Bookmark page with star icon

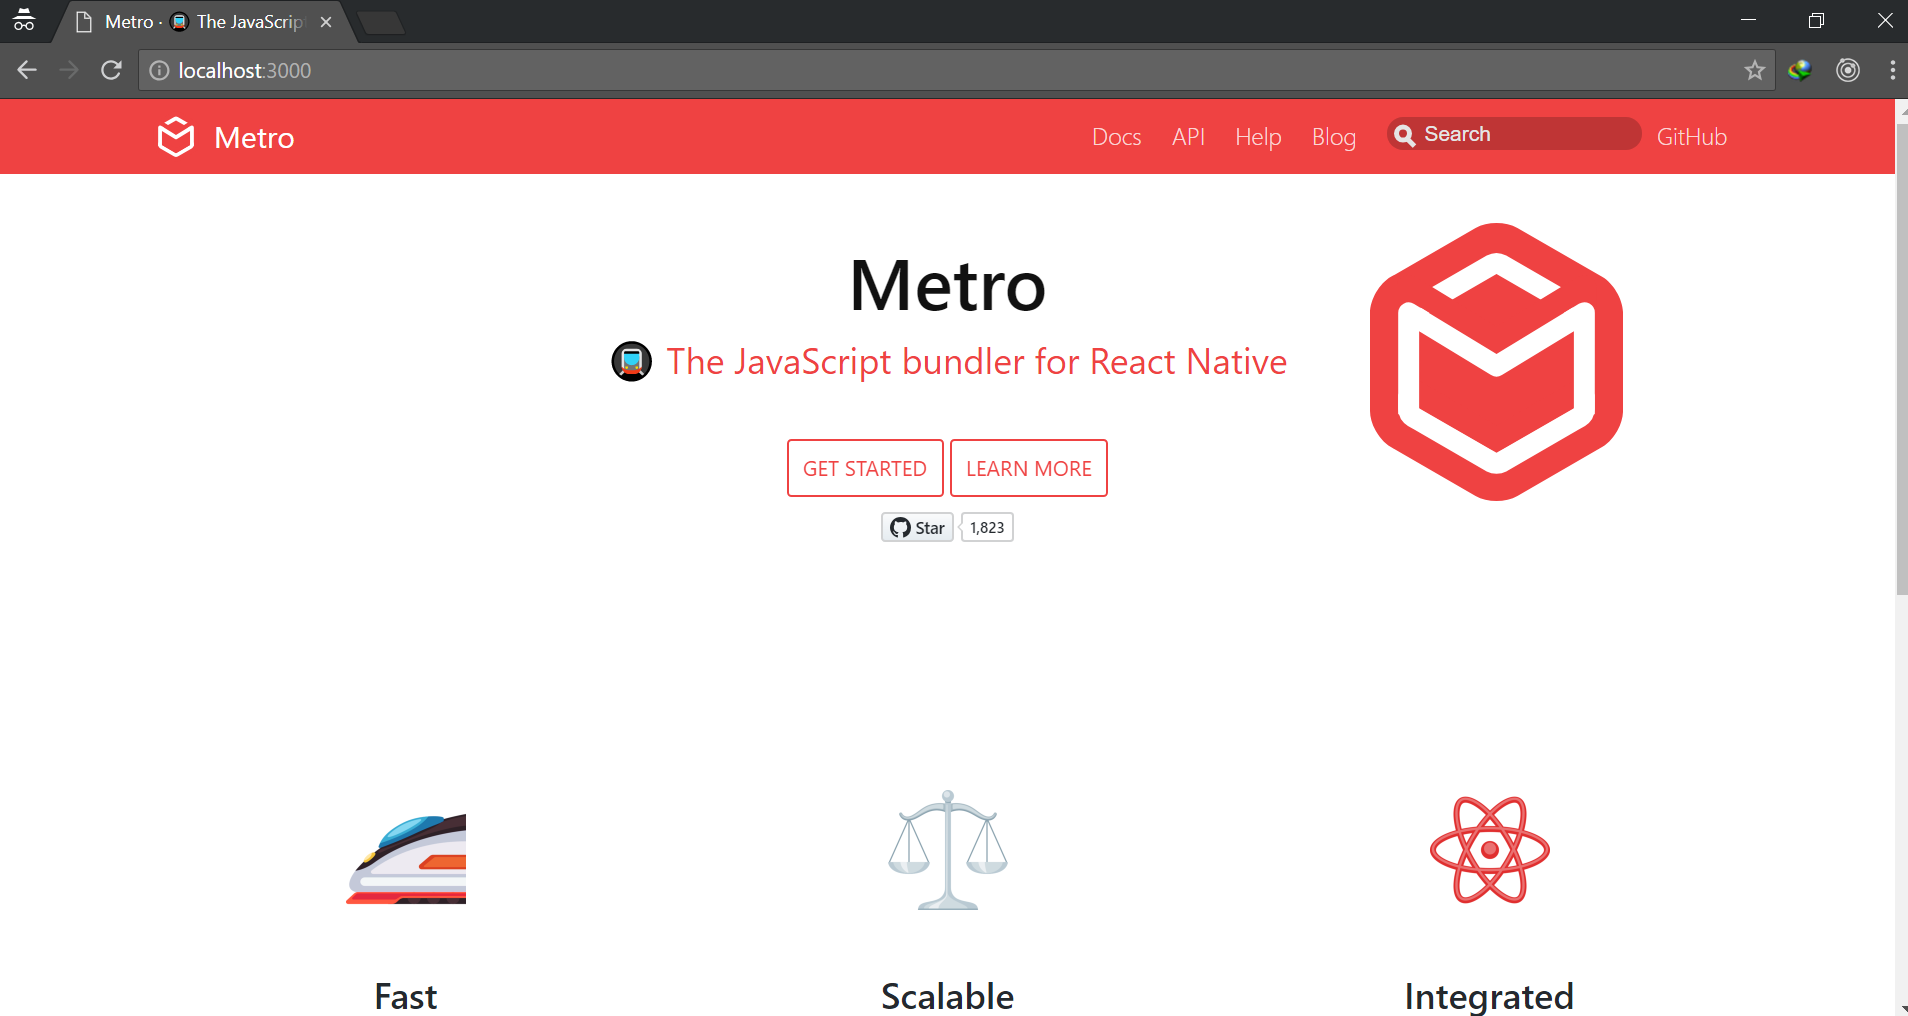click(1754, 70)
